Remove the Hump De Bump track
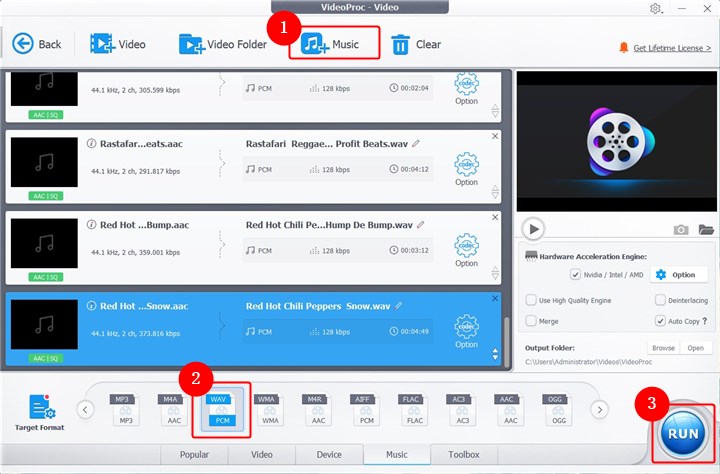Screen dimensions: 720x474 [x=495, y=217]
